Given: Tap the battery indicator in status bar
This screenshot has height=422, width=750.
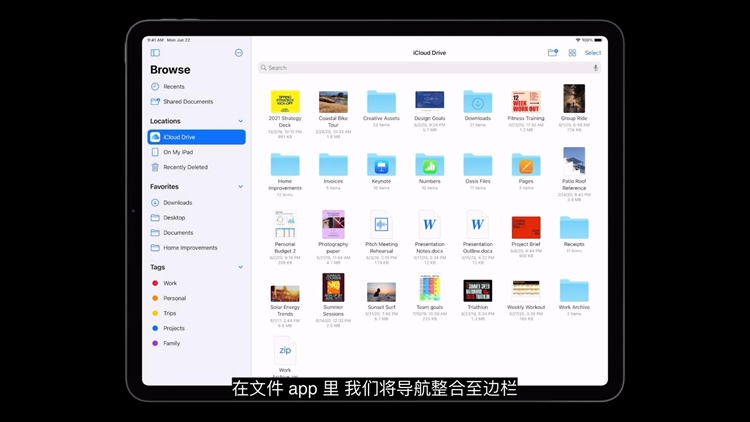Looking at the screenshot, I should coord(598,40).
